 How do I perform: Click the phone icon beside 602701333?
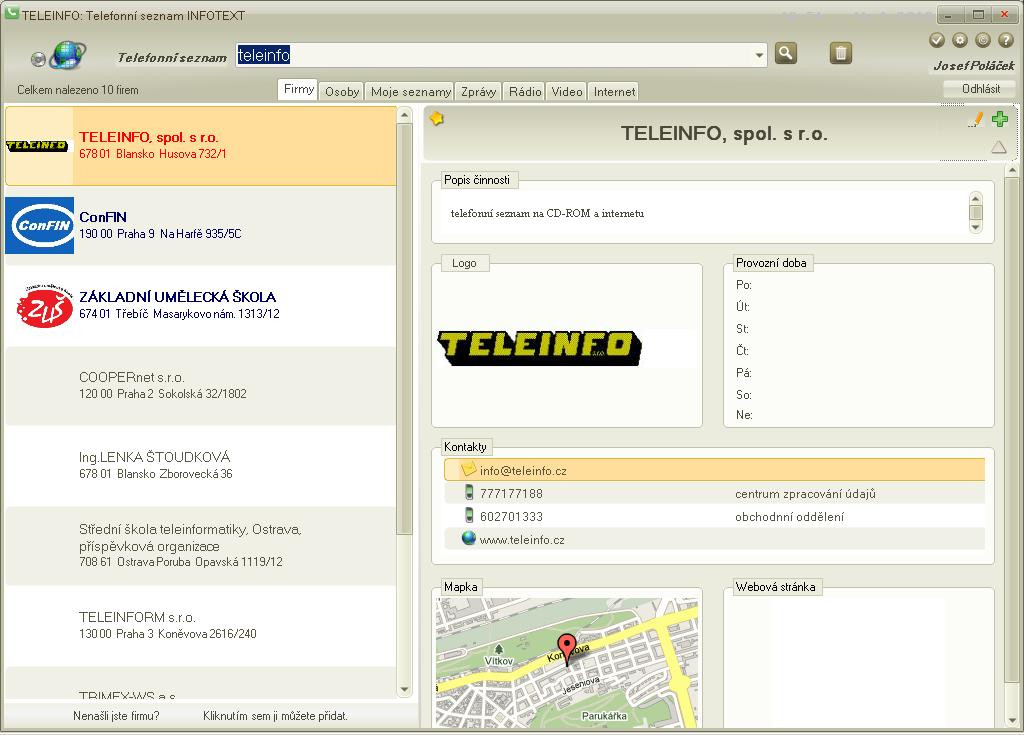click(x=469, y=515)
